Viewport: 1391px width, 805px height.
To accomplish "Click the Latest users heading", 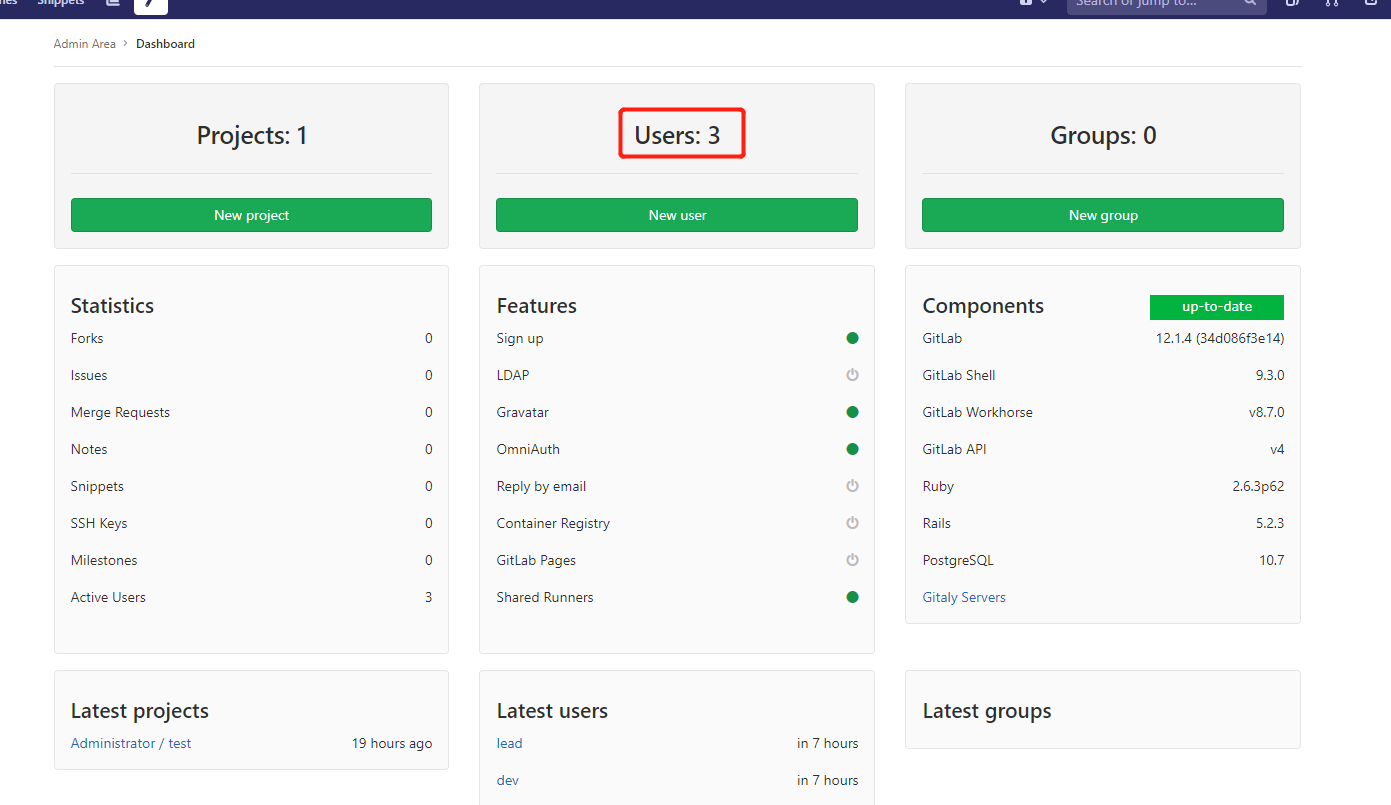I will coord(552,711).
